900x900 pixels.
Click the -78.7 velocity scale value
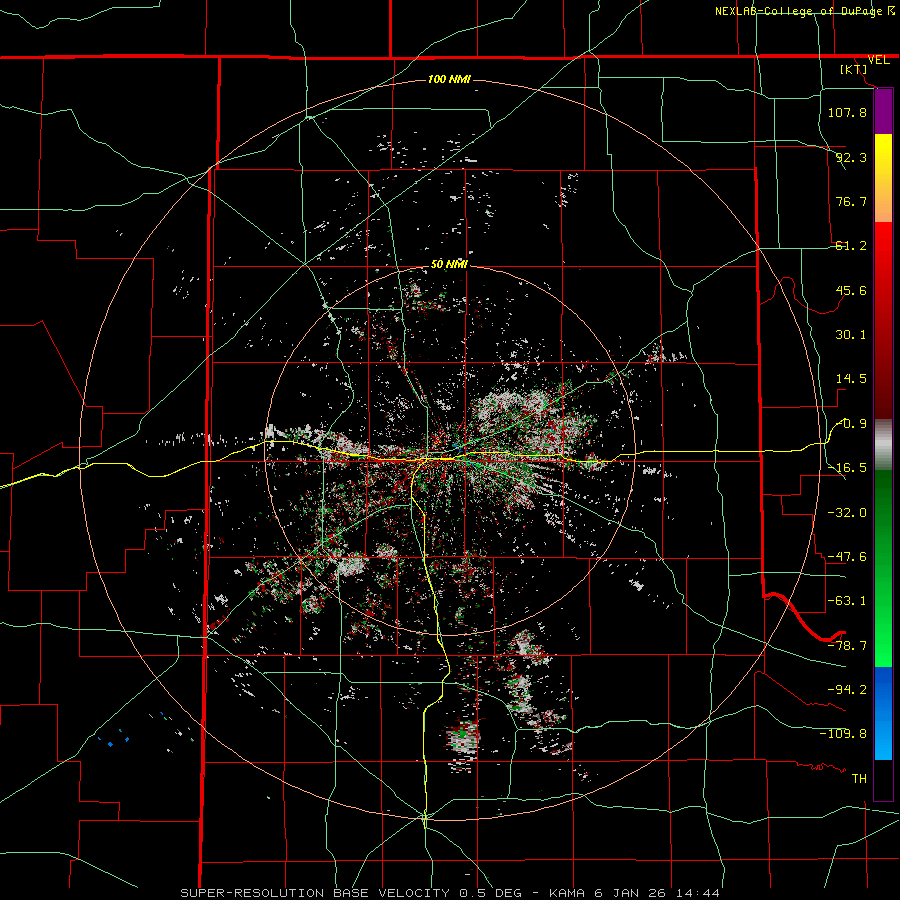847,646
